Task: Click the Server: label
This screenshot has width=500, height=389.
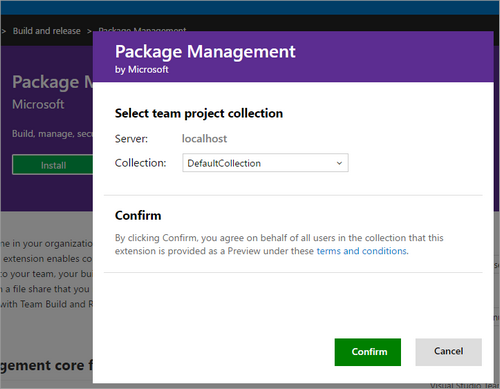Action: pos(131,138)
